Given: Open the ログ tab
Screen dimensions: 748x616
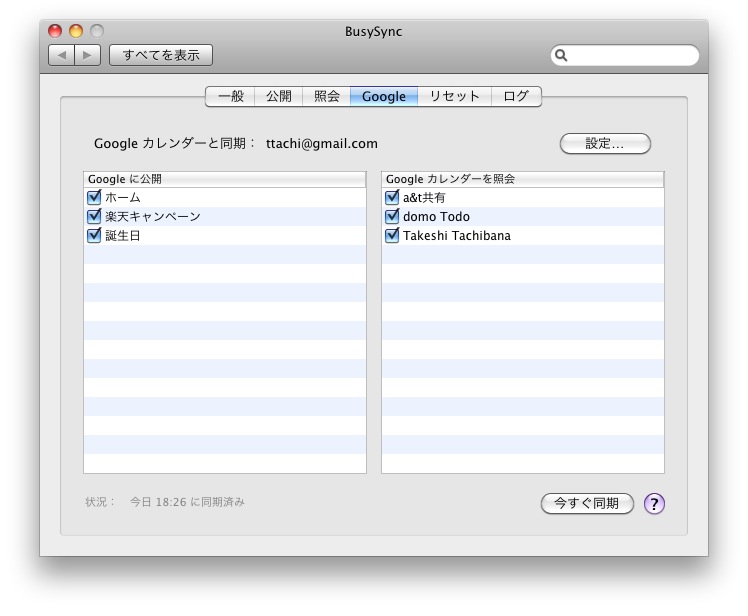Looking at the screenshot, I should [x=516, y=97].
